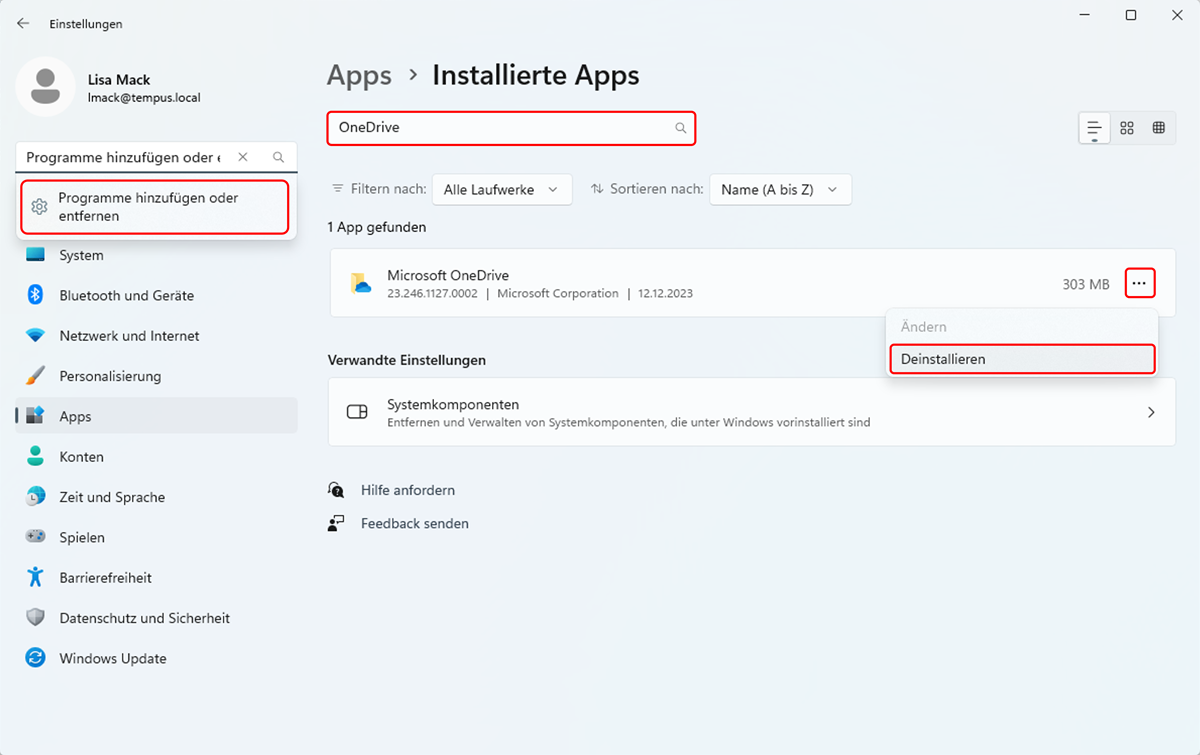Image resolution: width=1200 pixels, height=755 pixels.
Task: Click the Feedback senden person icon
Action: pos(336,523)
